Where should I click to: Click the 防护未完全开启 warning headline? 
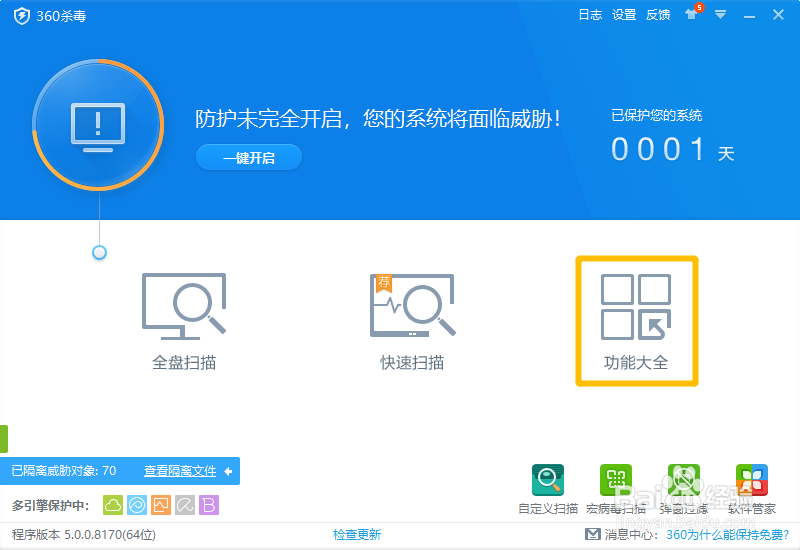click(x=378, y=119)
